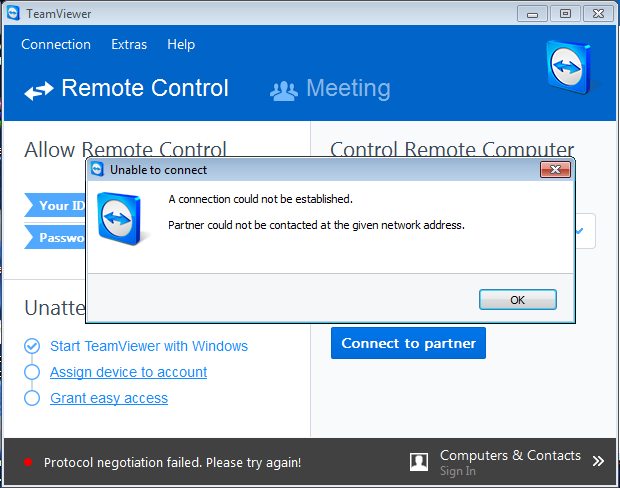Click the Connect to partner button
This screenshot has width=620, height=488.
click(408, 343)
